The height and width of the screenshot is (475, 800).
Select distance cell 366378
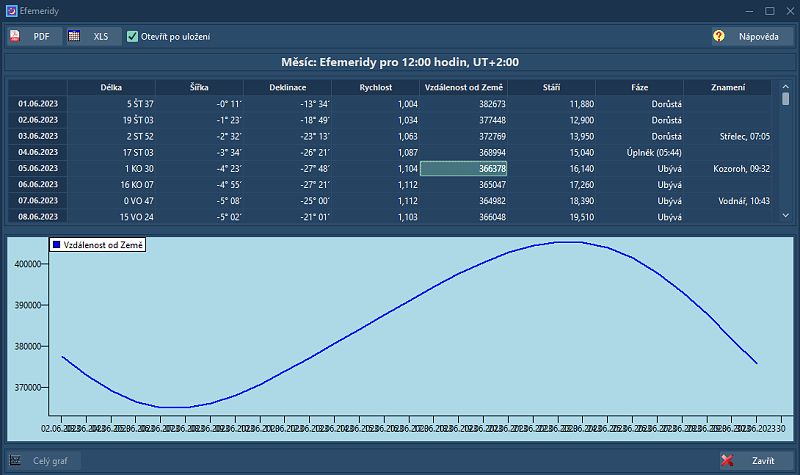pyautogui.click(x=464, y=168)
